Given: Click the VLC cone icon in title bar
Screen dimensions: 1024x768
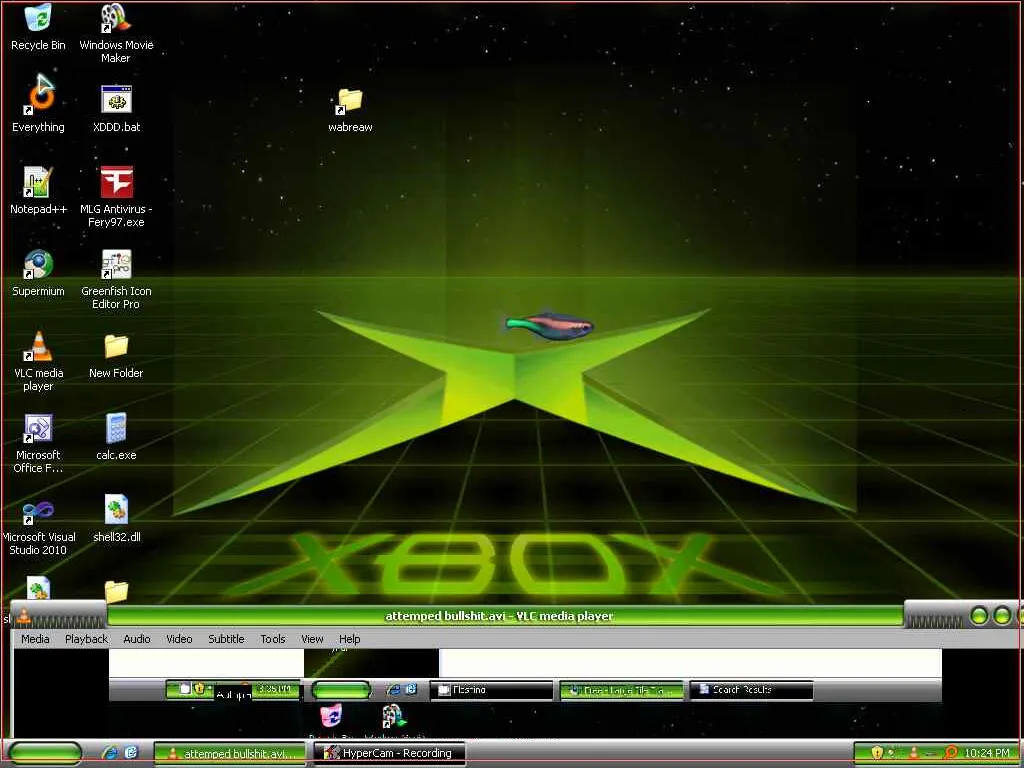Looking at the screenshot, I should point(24,615).
